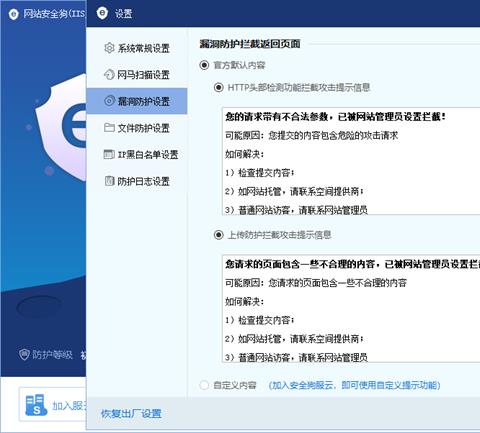Click the log icon beside 防护日志设置

(x=109, y=181)
